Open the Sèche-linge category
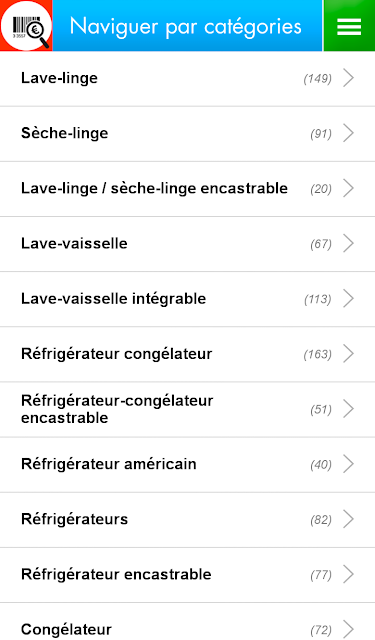The image size is (375, 640). click(187, 134)
